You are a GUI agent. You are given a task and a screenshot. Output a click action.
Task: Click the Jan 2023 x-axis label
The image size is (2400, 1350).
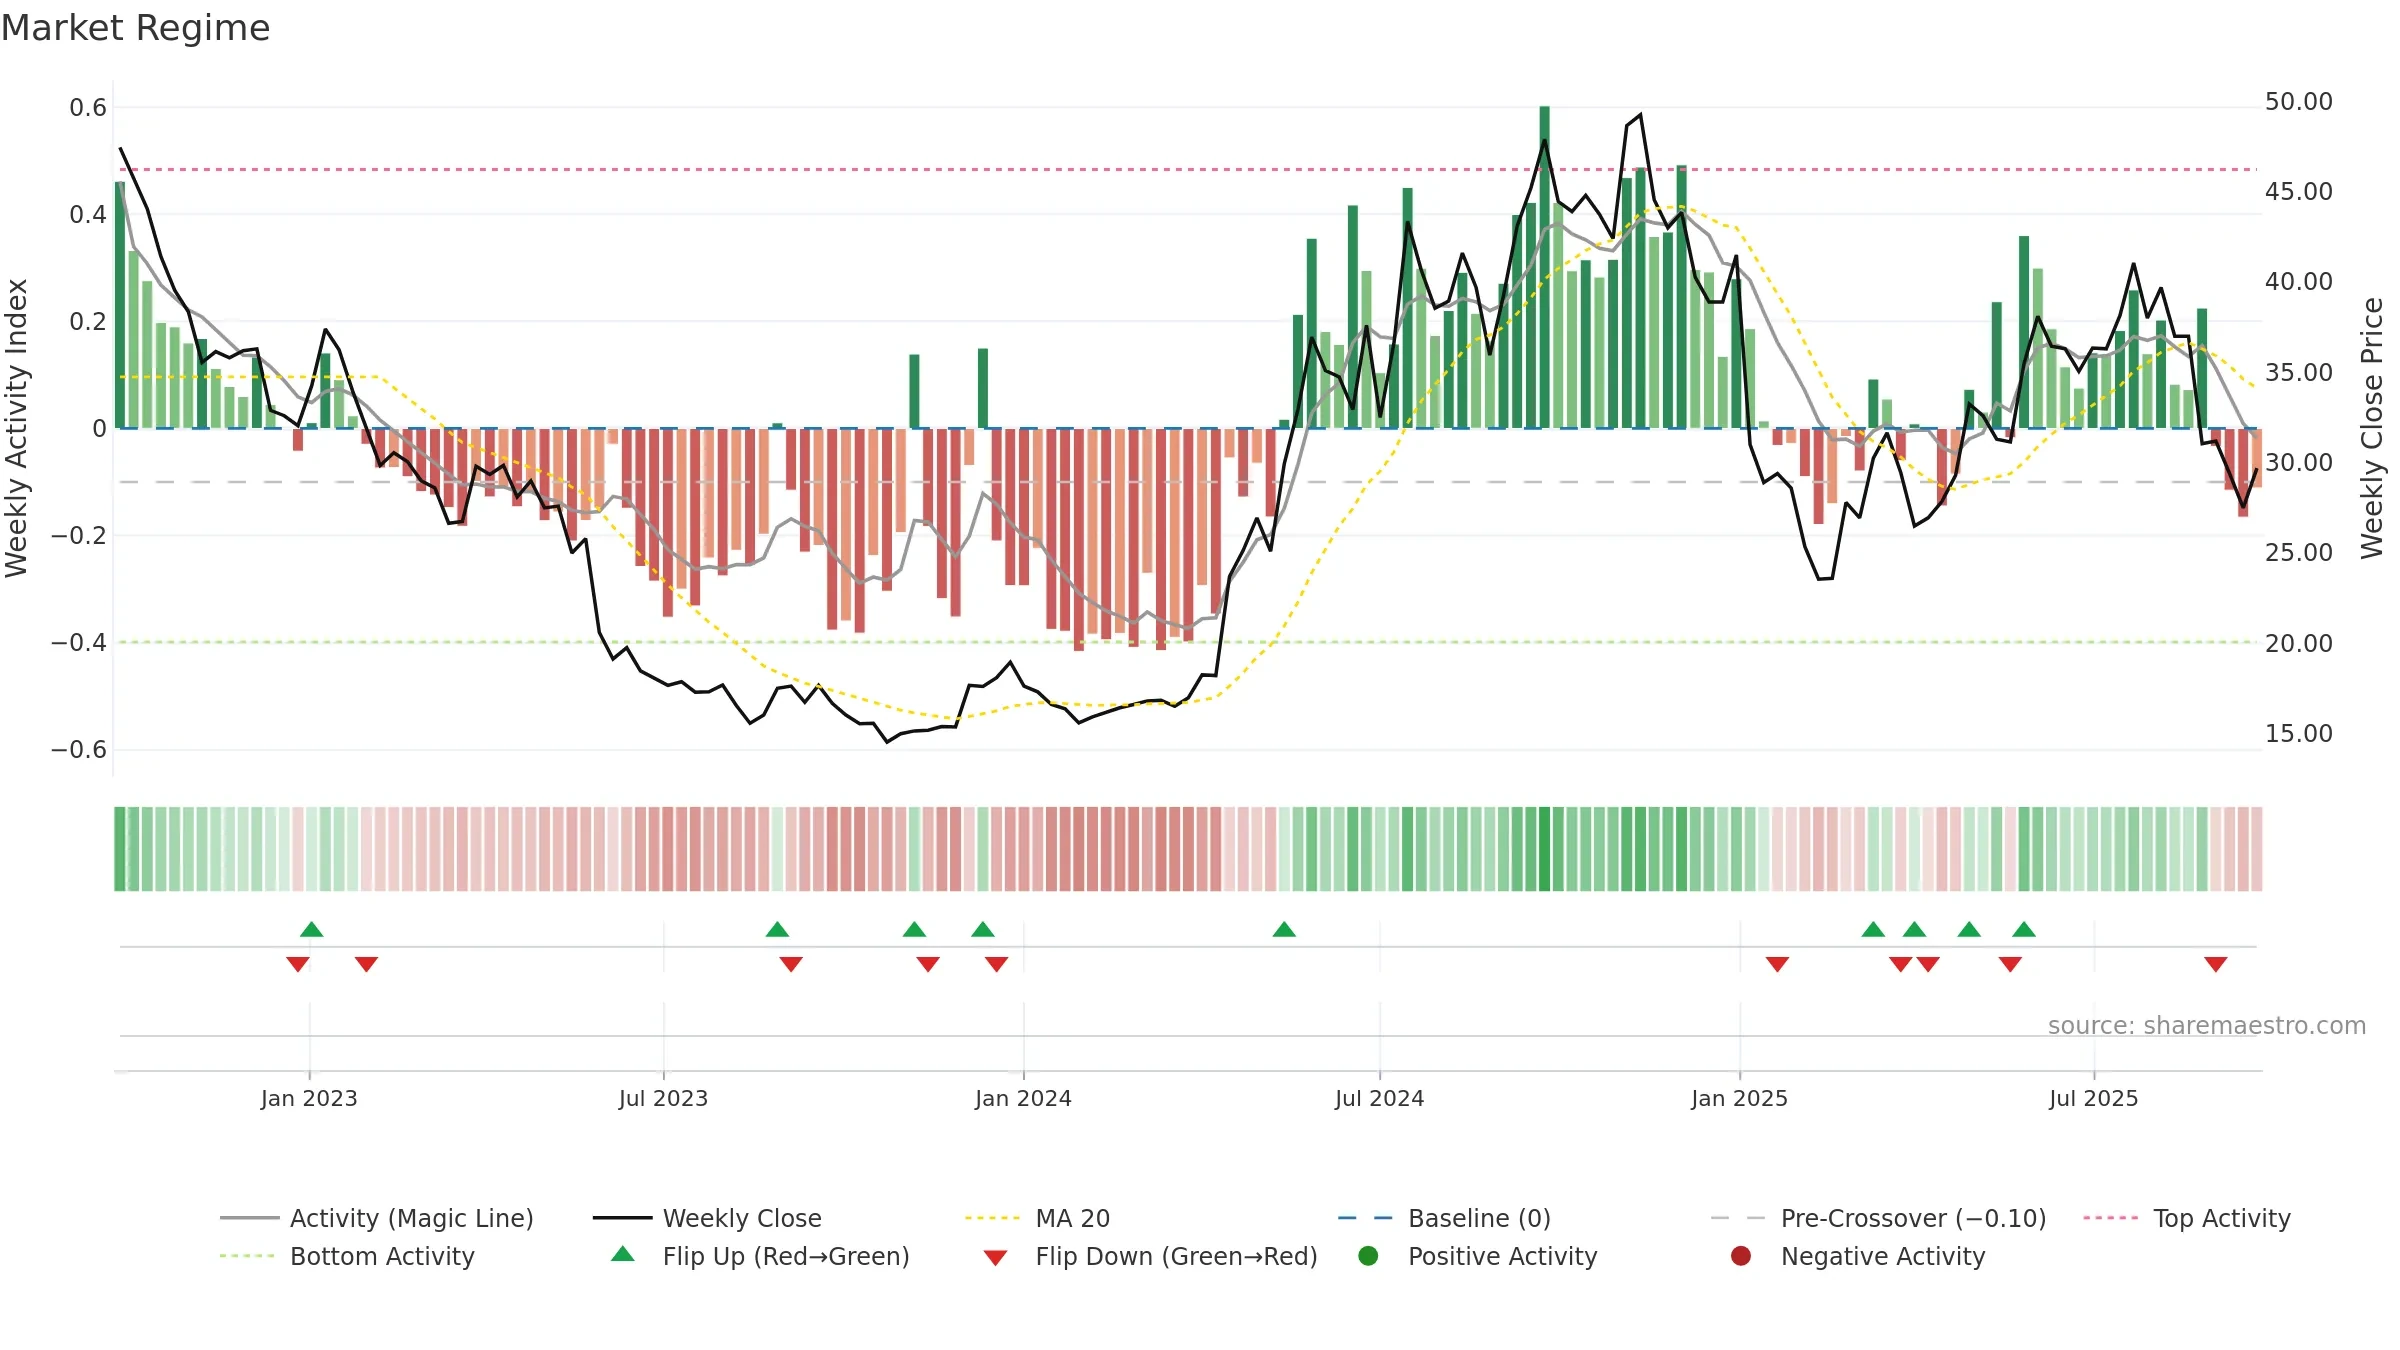pyautogui.click(x=309, y=1098)
